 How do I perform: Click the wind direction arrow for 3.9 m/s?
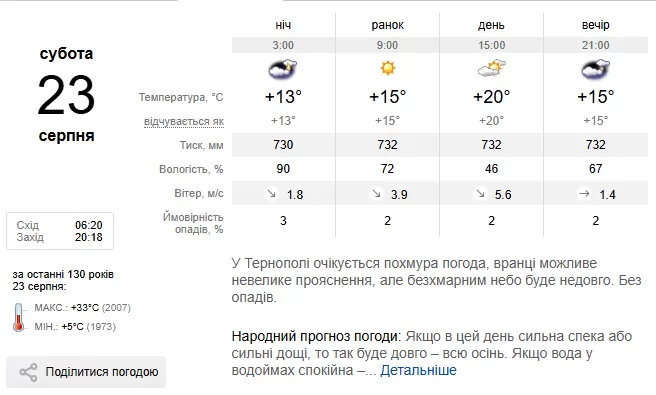376,194
